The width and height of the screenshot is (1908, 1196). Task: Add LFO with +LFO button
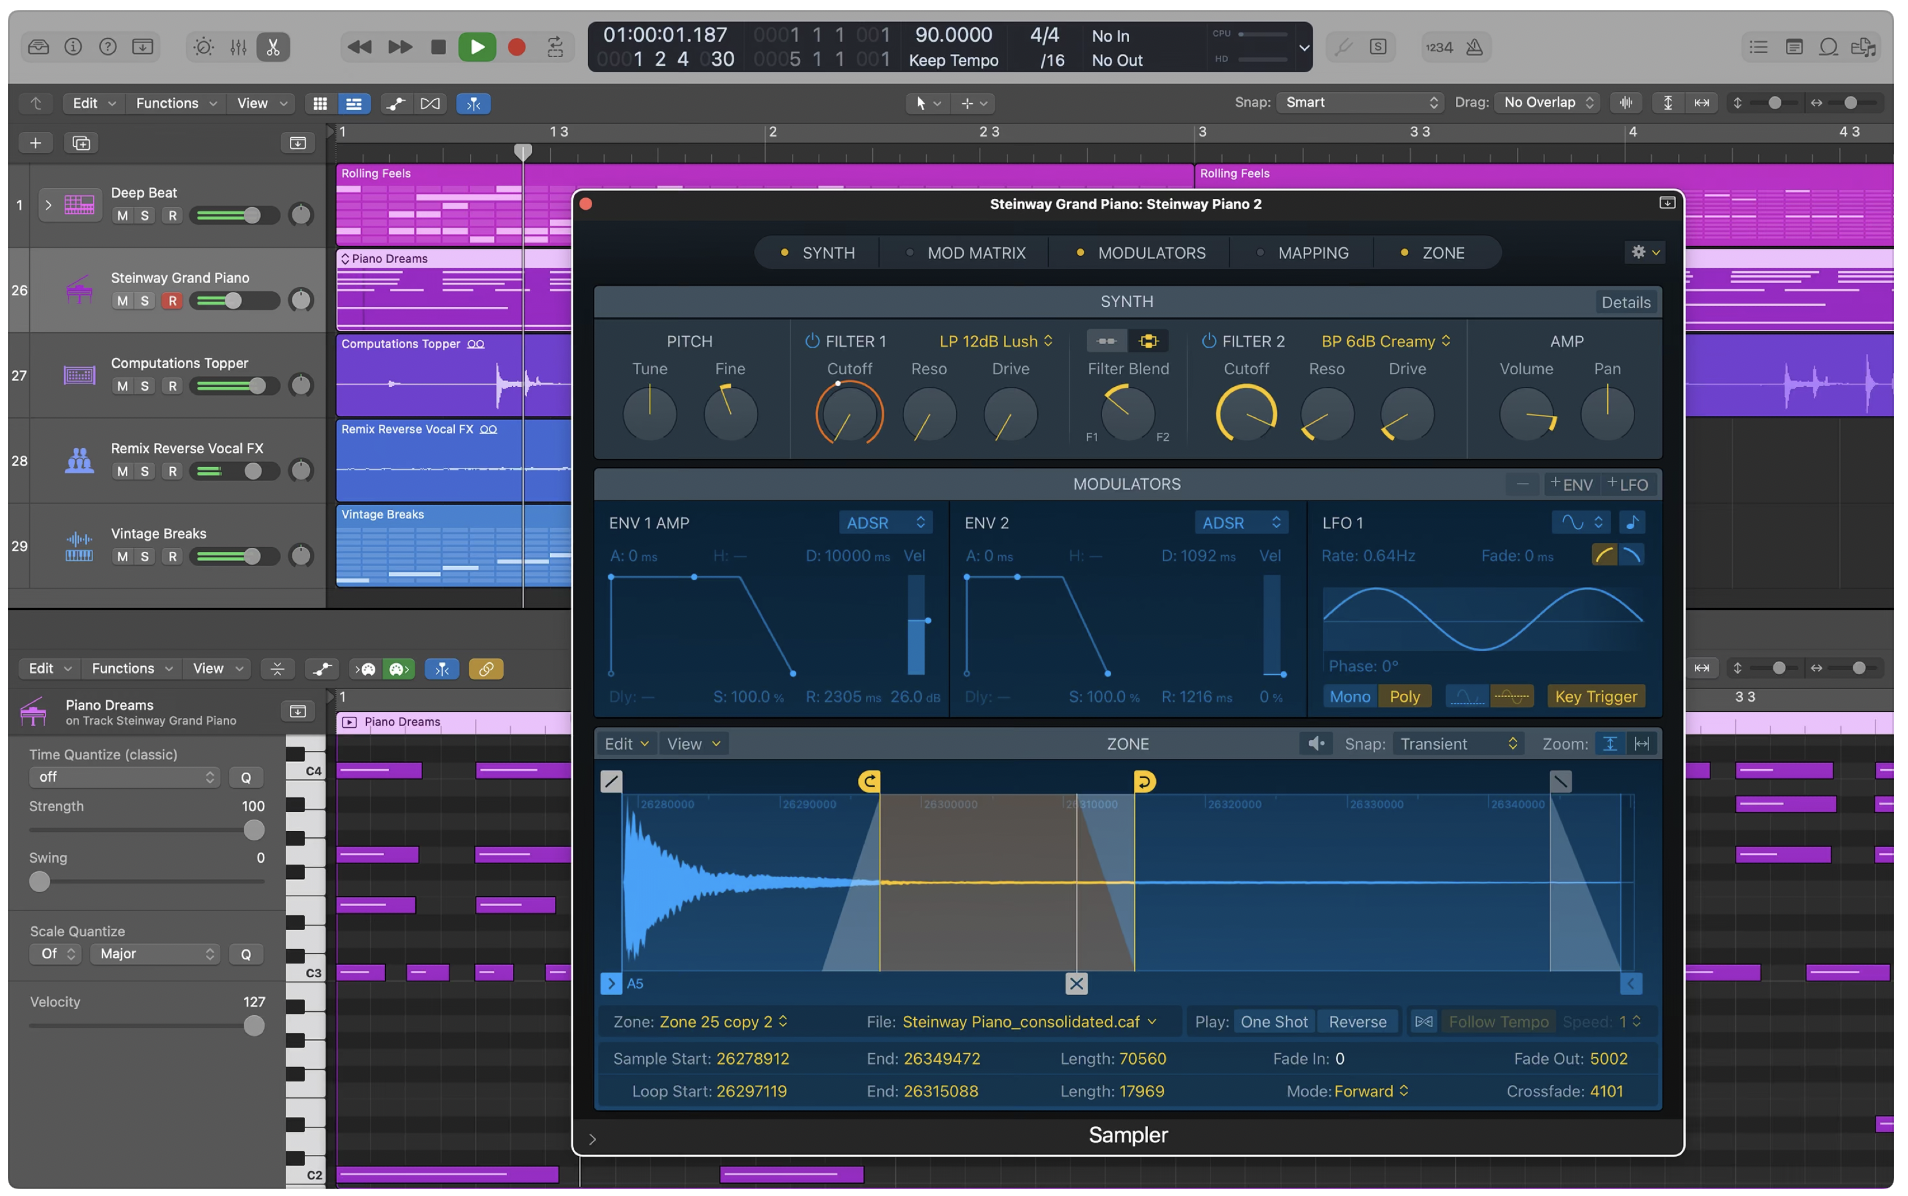click(1627, 485)
